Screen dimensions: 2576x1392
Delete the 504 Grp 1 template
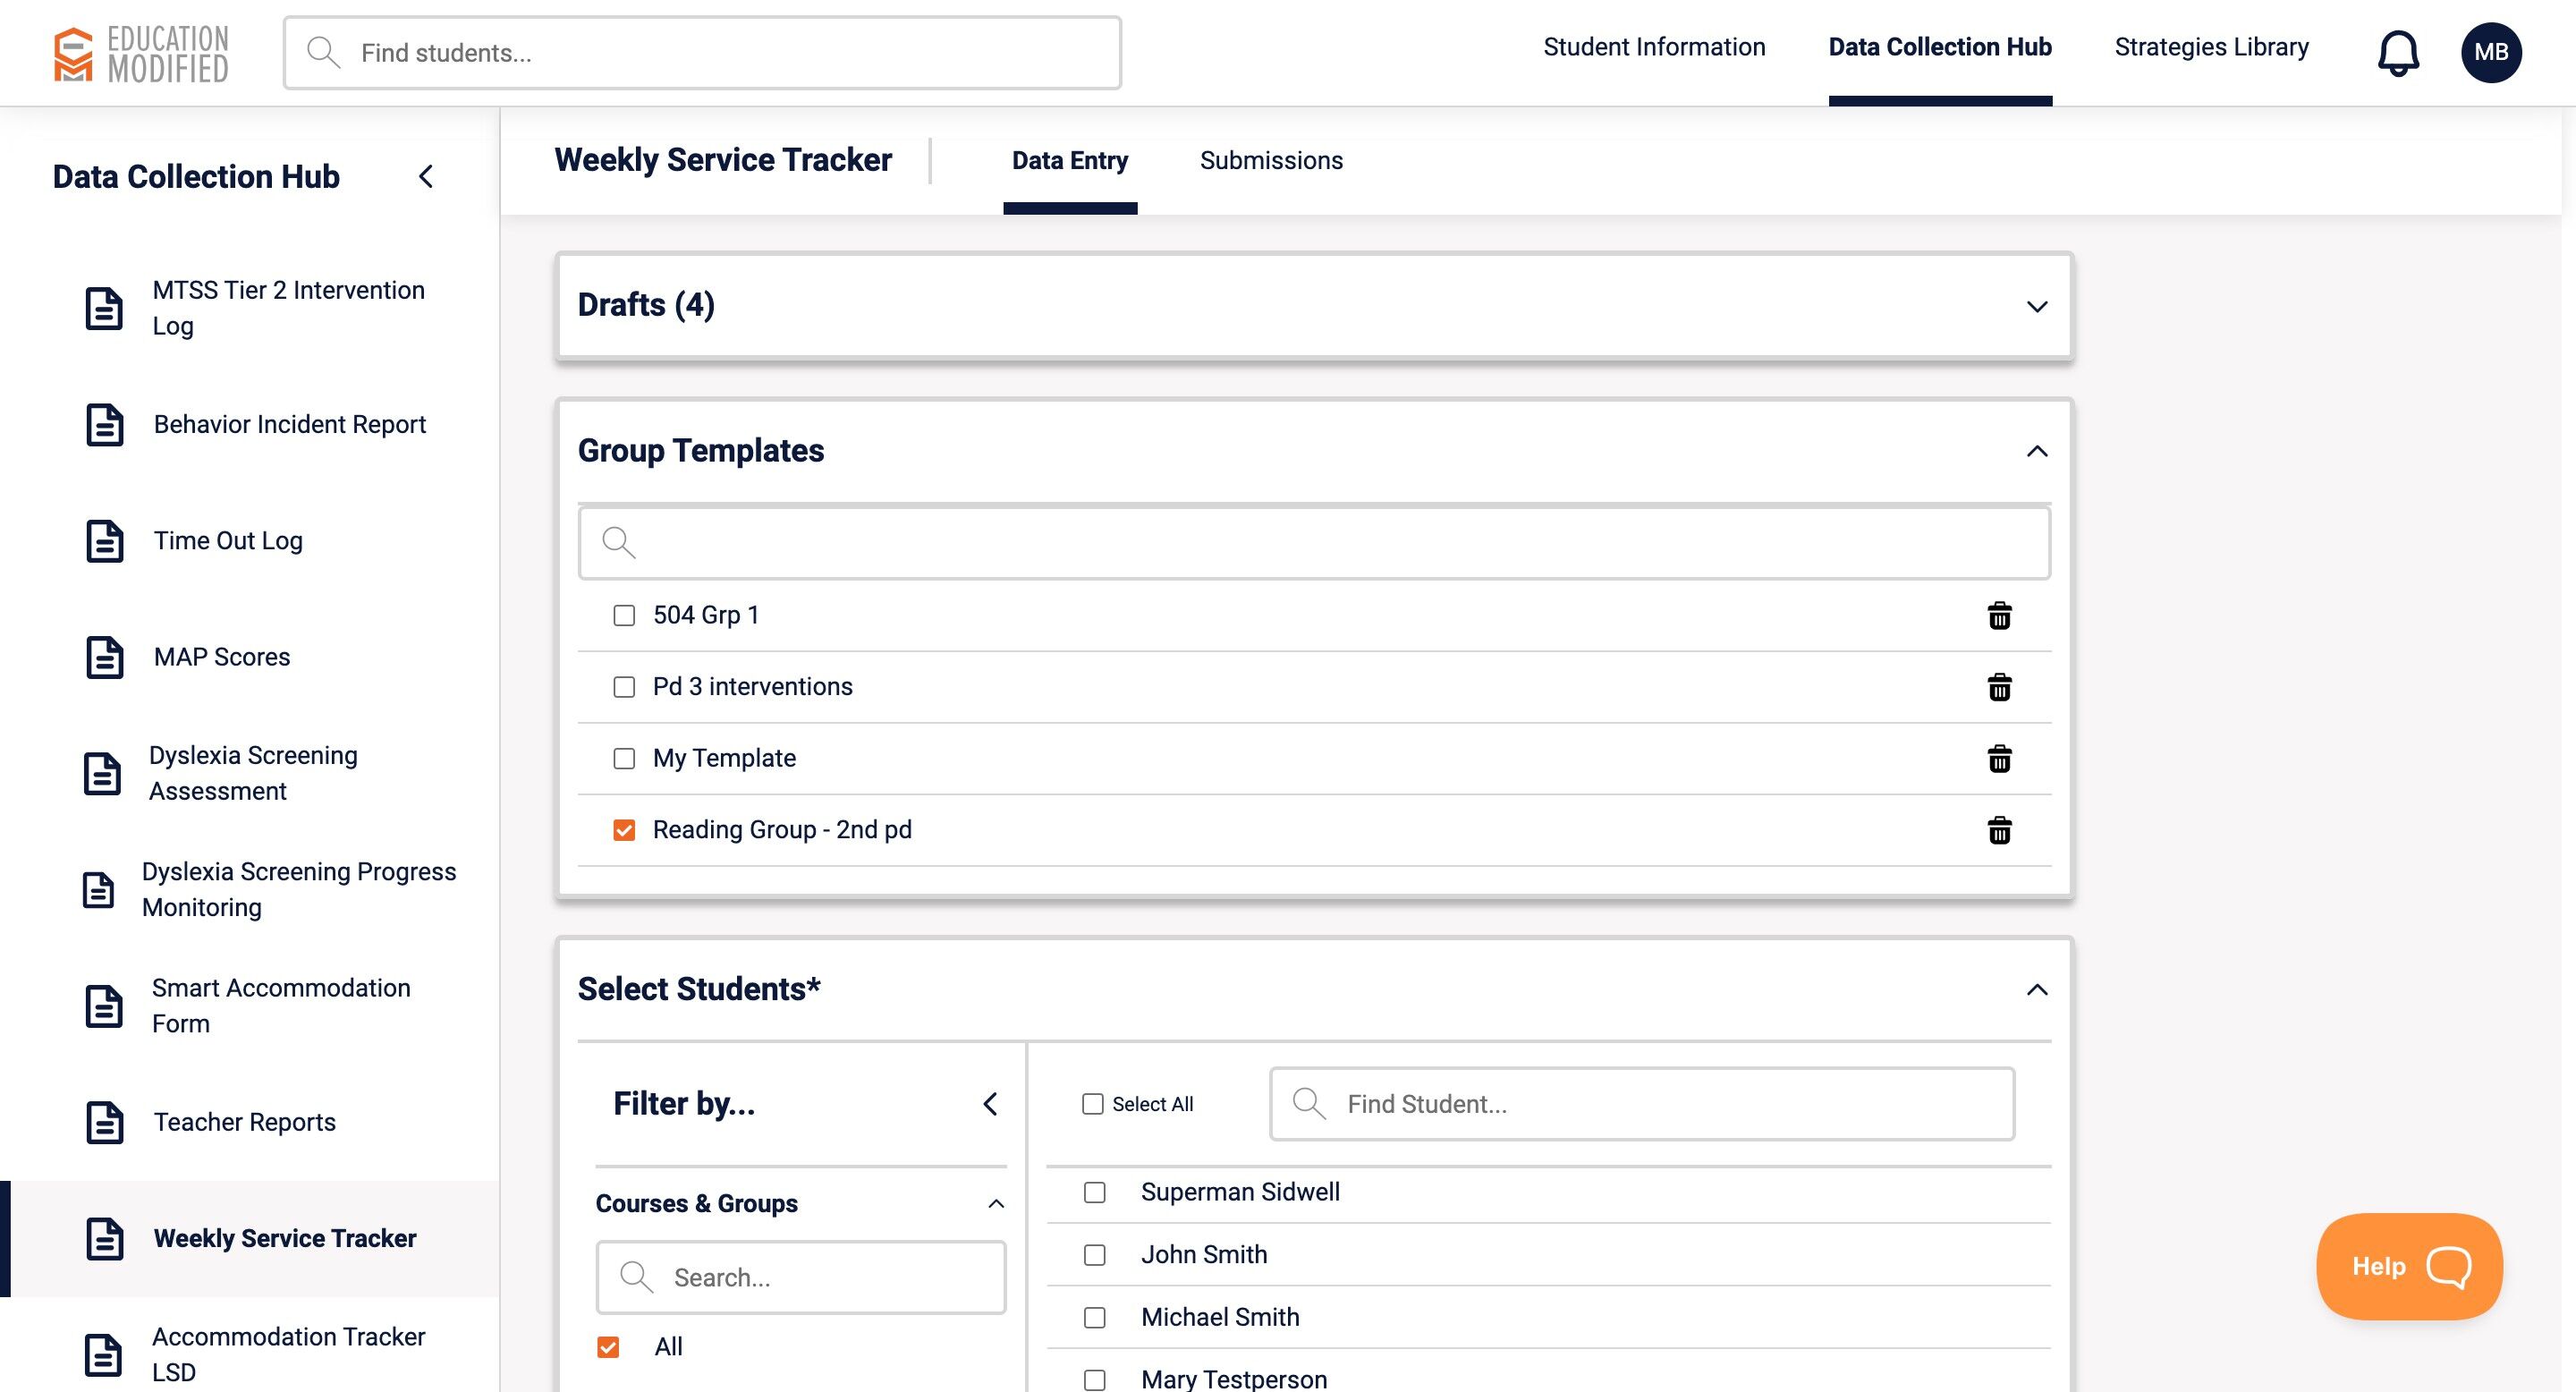pos(1999,616)
